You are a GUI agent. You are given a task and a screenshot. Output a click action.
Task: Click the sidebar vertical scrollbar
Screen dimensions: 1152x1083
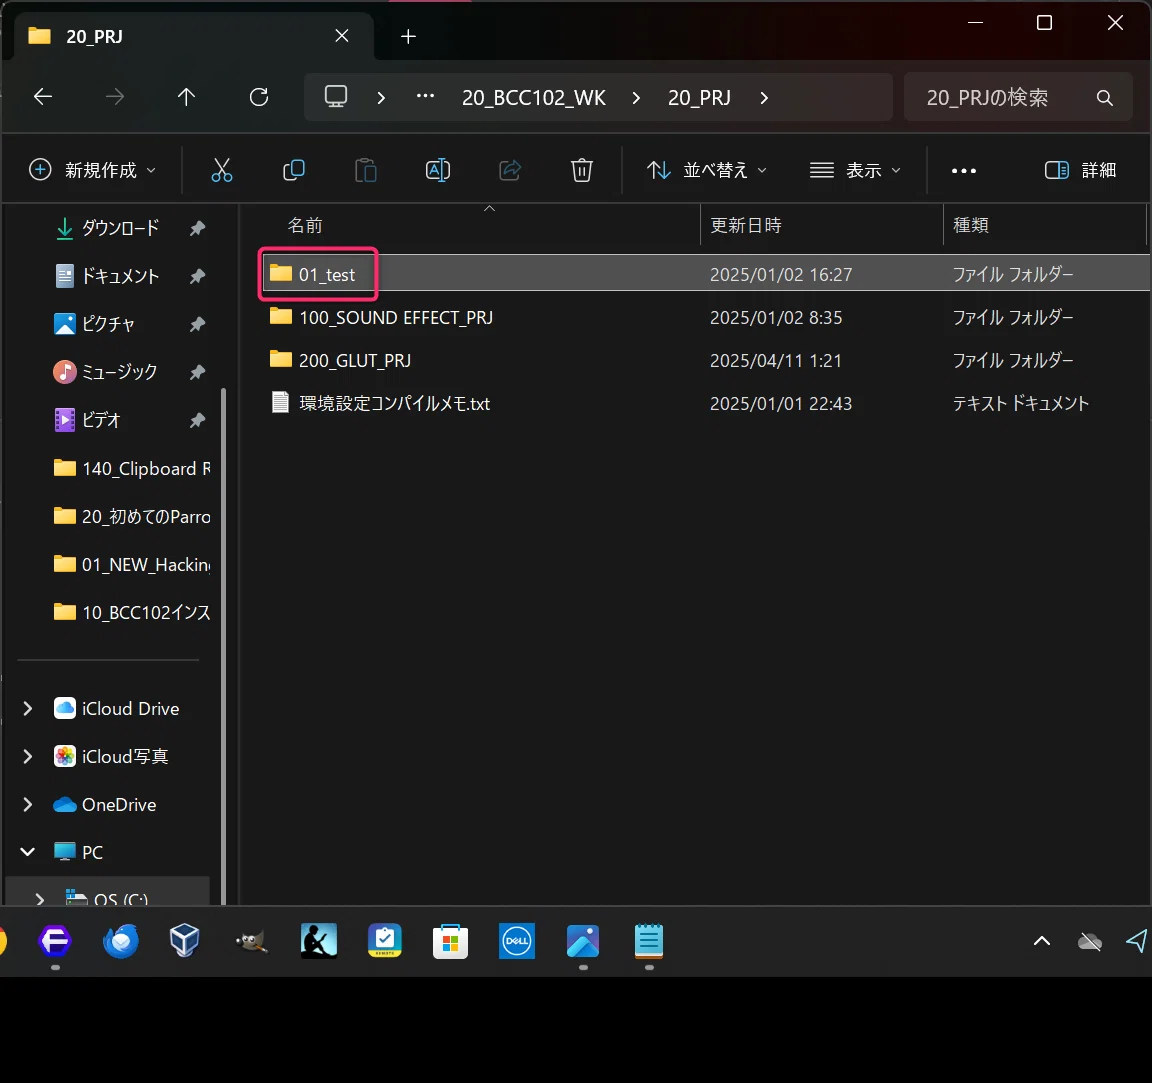tap(223, 645)
